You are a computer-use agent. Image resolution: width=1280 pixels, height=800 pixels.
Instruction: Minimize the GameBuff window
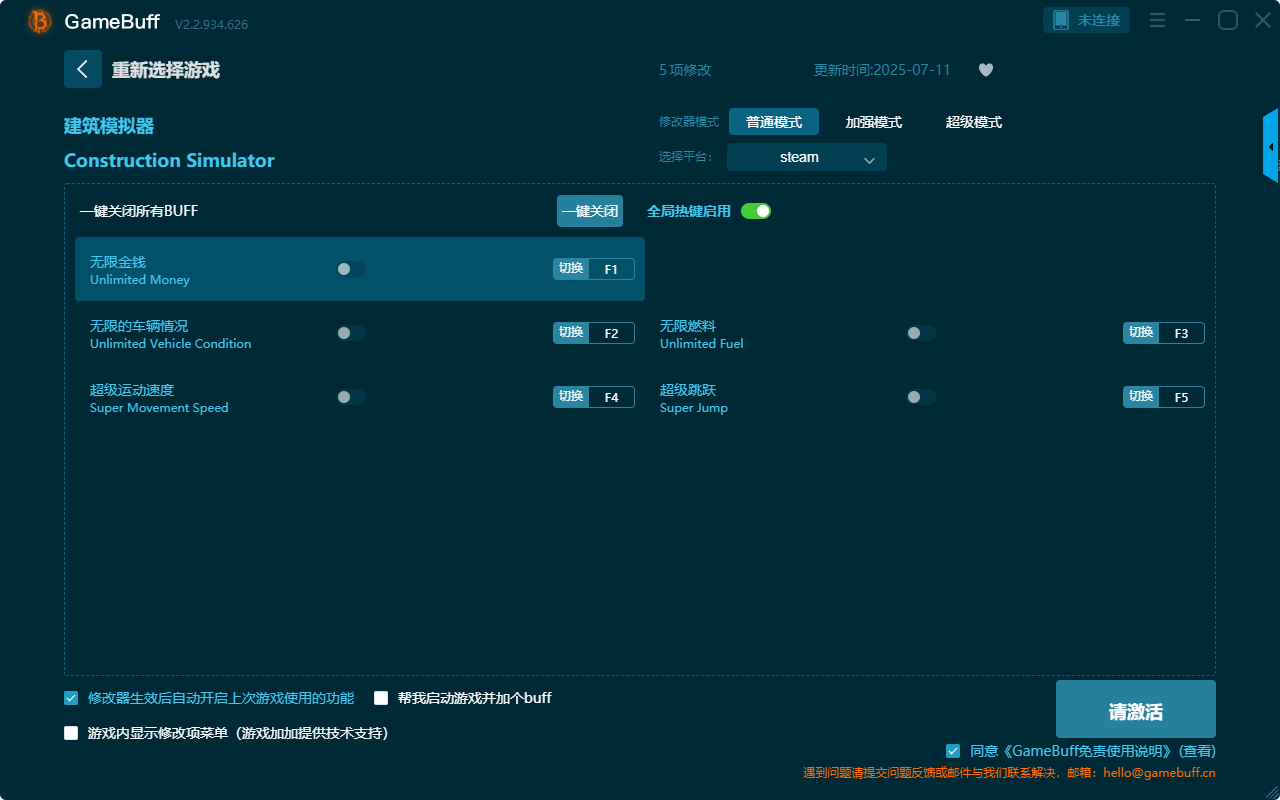click(1192, 20)
